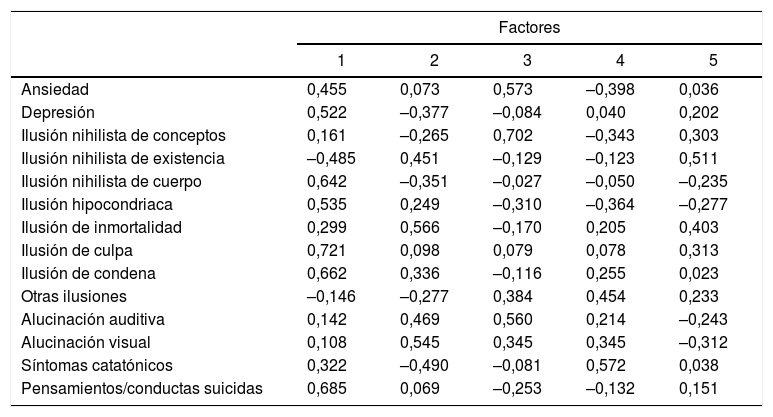Click the Ilusión hipocondriaca row label
The image size is (773, 417).
click(x=96, y=204)
